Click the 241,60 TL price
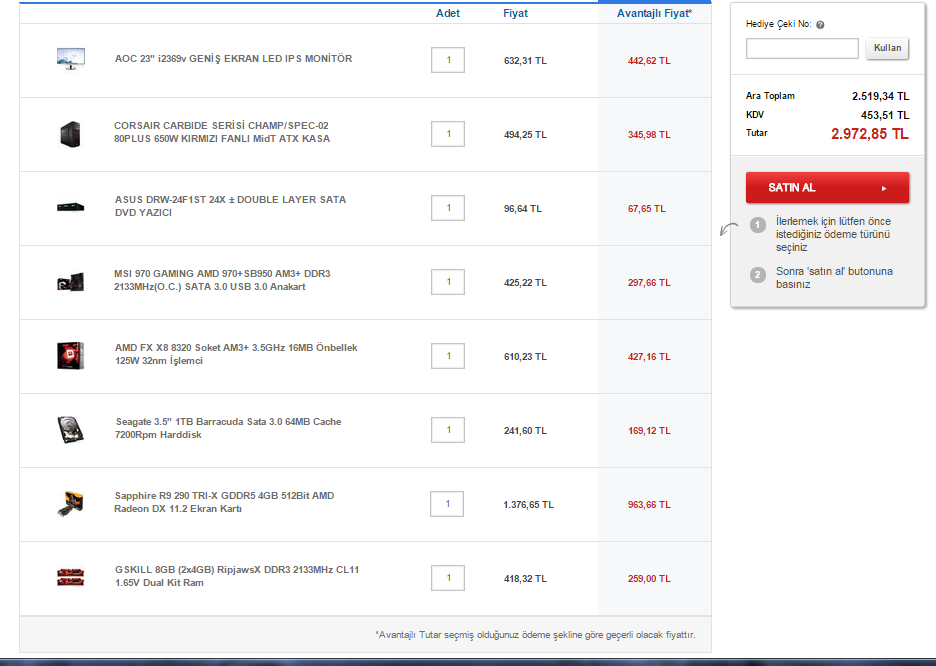936x666 pixels. click(x=525, y=431)
